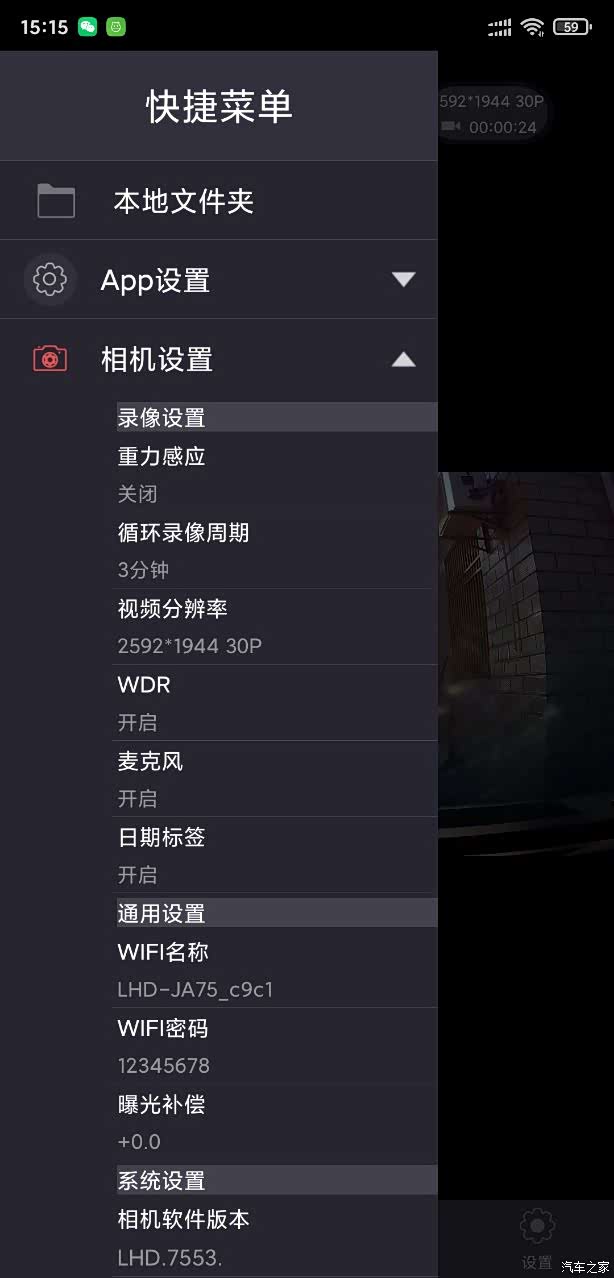Edit the WIFI密码 field
This screenshot has width=614, height=1278.
tap(277, 1046)
